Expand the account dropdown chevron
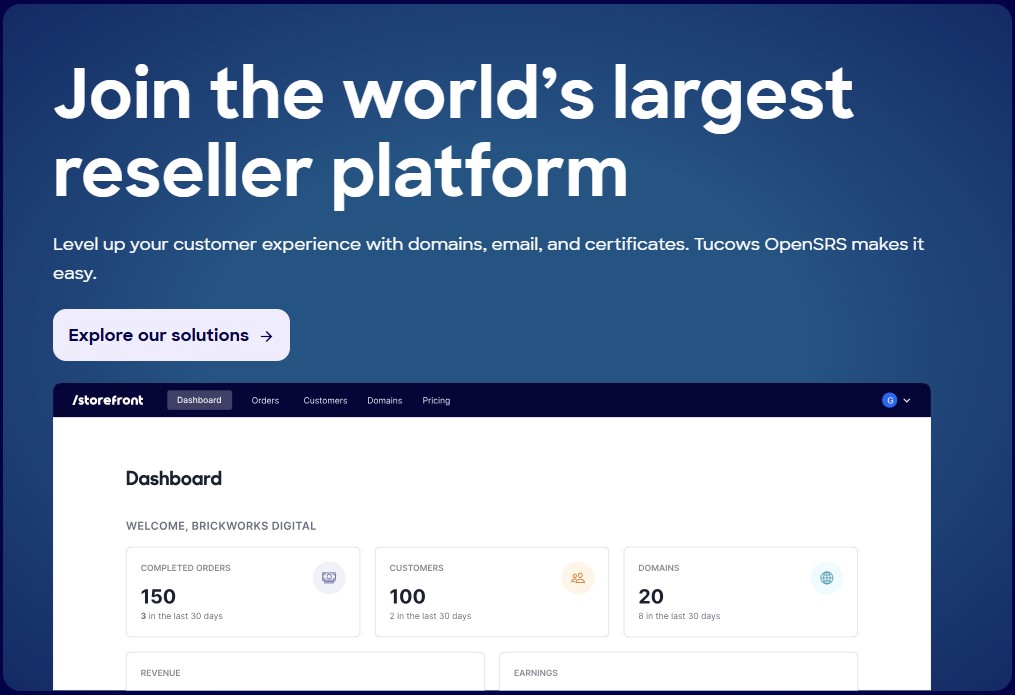Viewport: 1015px width, 695px height. coord(907,400)
